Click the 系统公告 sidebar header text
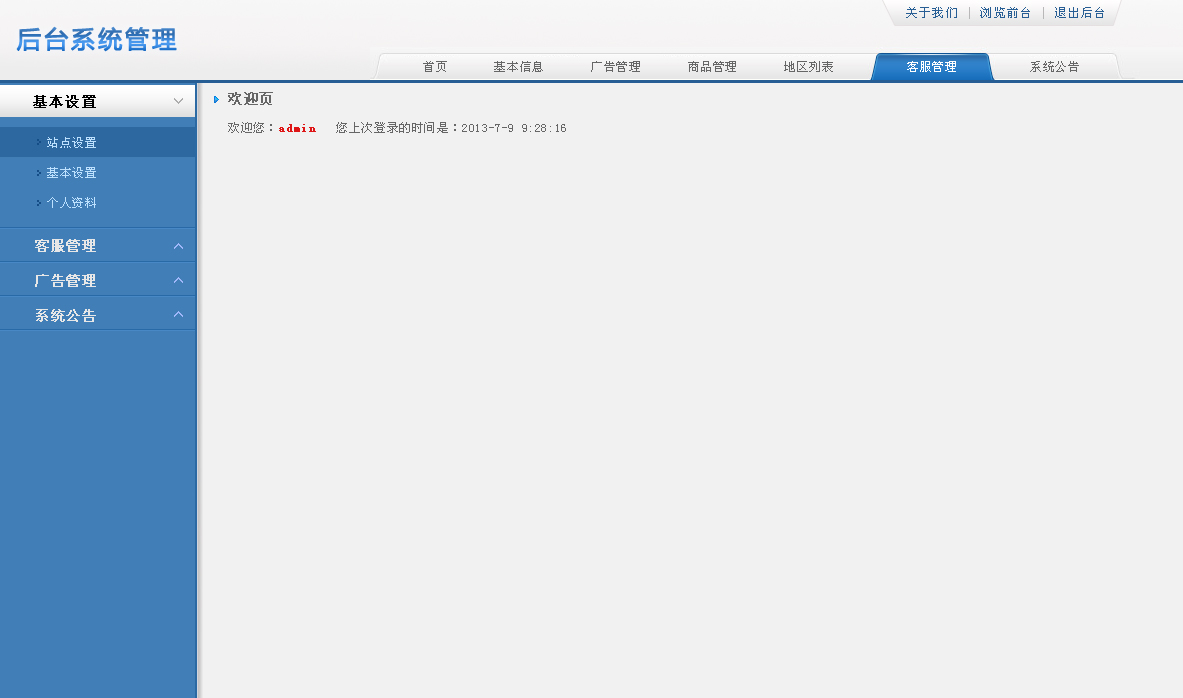This screenshot has height=698, width=1183. click(x=65, y=315)
